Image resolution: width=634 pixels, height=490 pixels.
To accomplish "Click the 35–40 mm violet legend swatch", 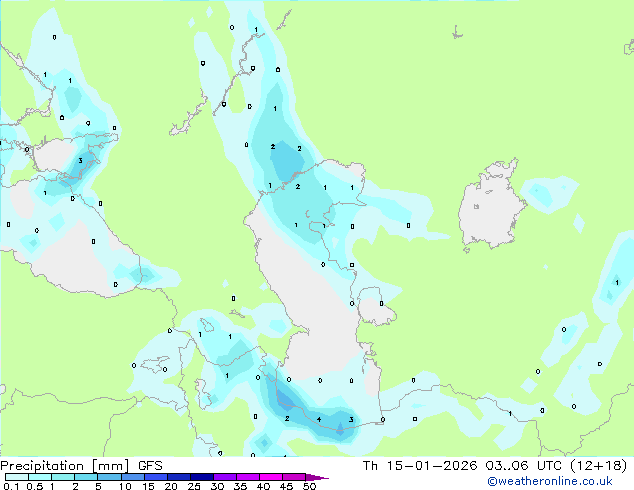I will (247, 477).
